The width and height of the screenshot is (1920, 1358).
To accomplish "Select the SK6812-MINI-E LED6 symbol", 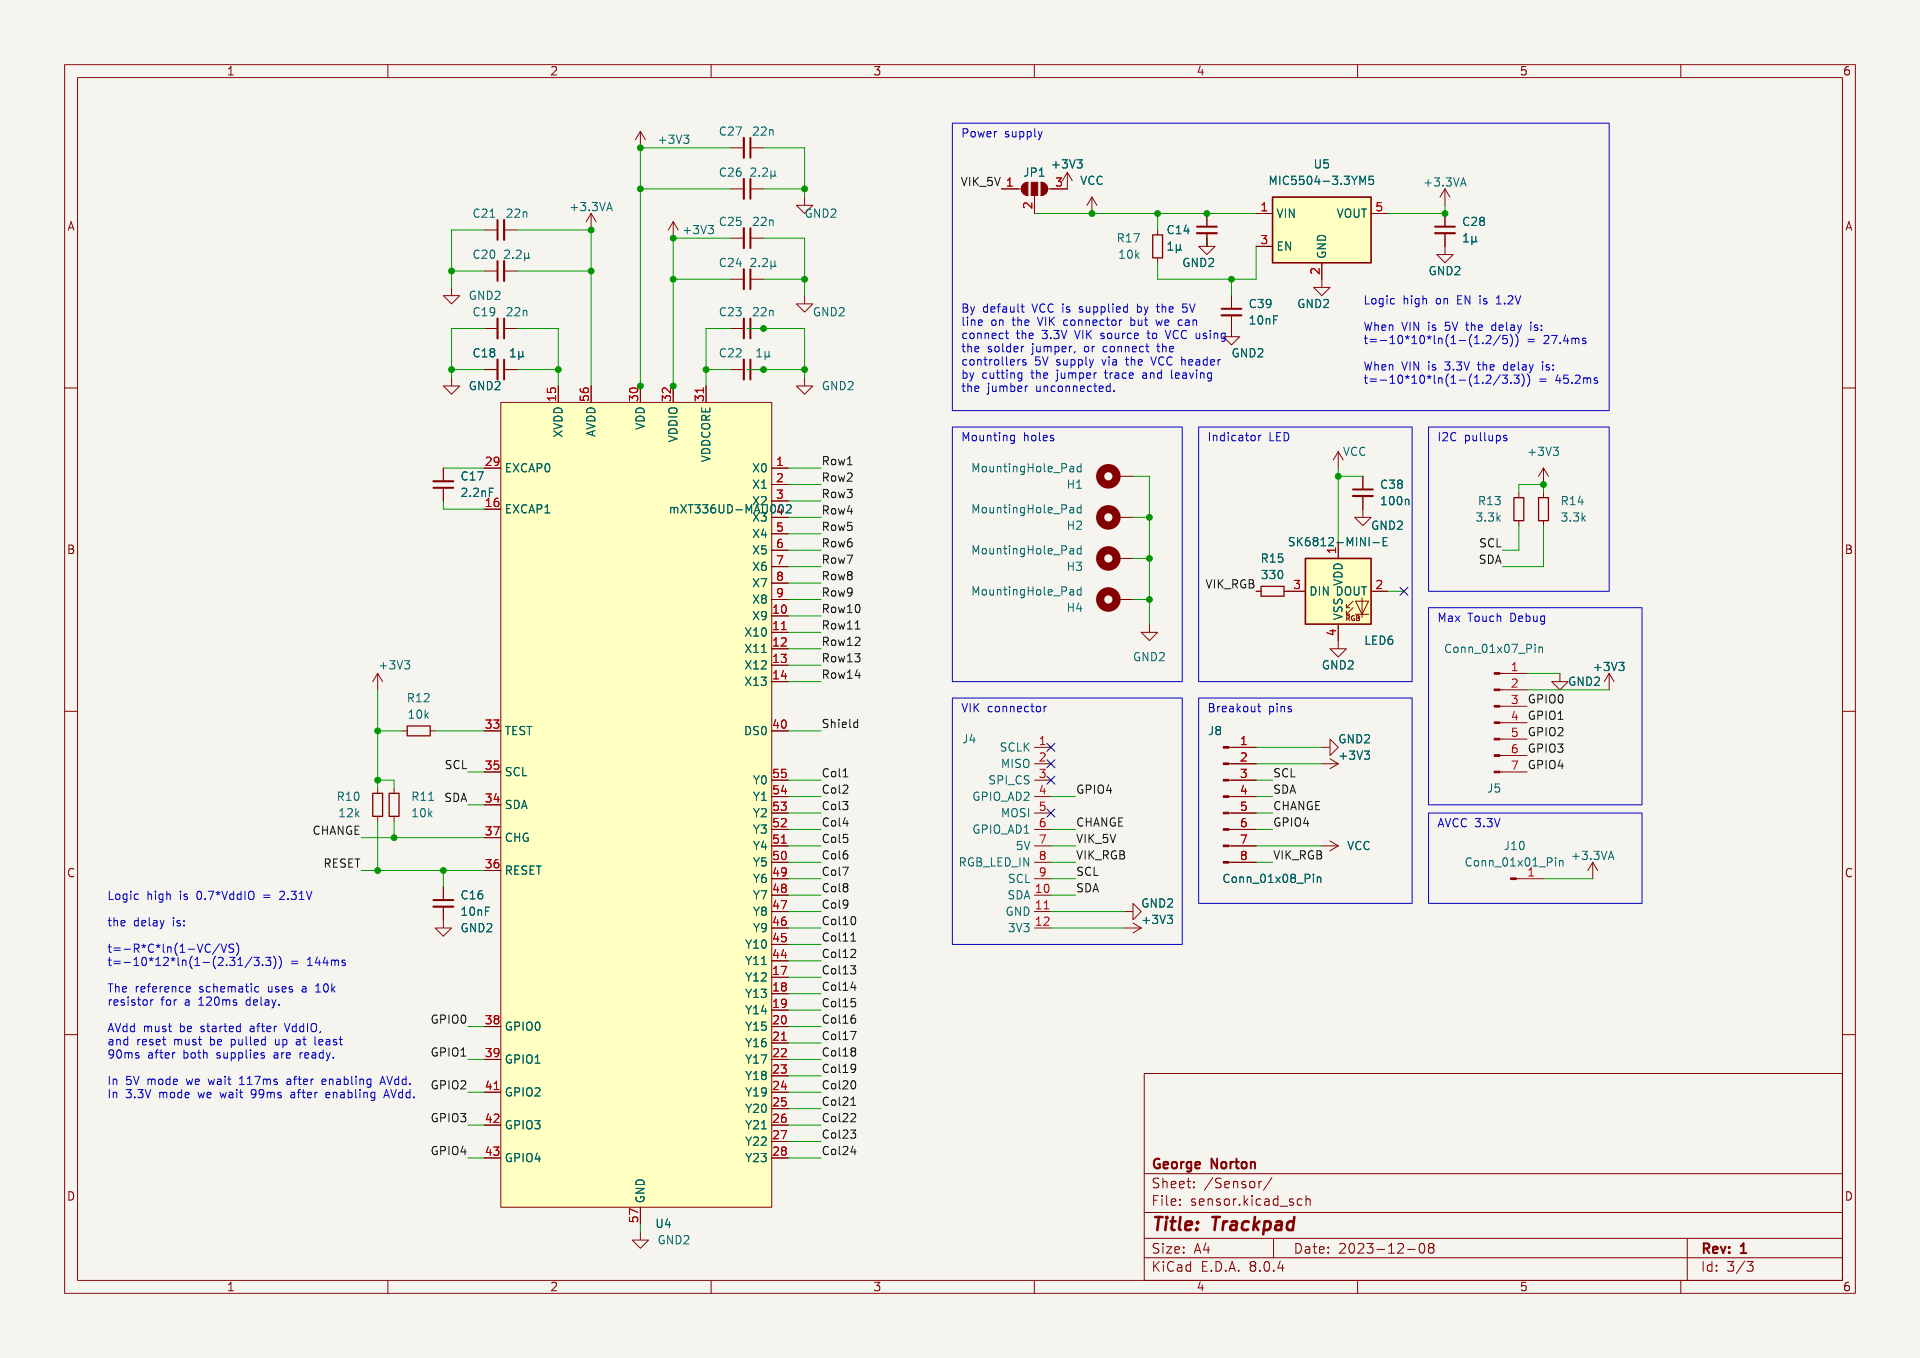I will point(1338,591).
